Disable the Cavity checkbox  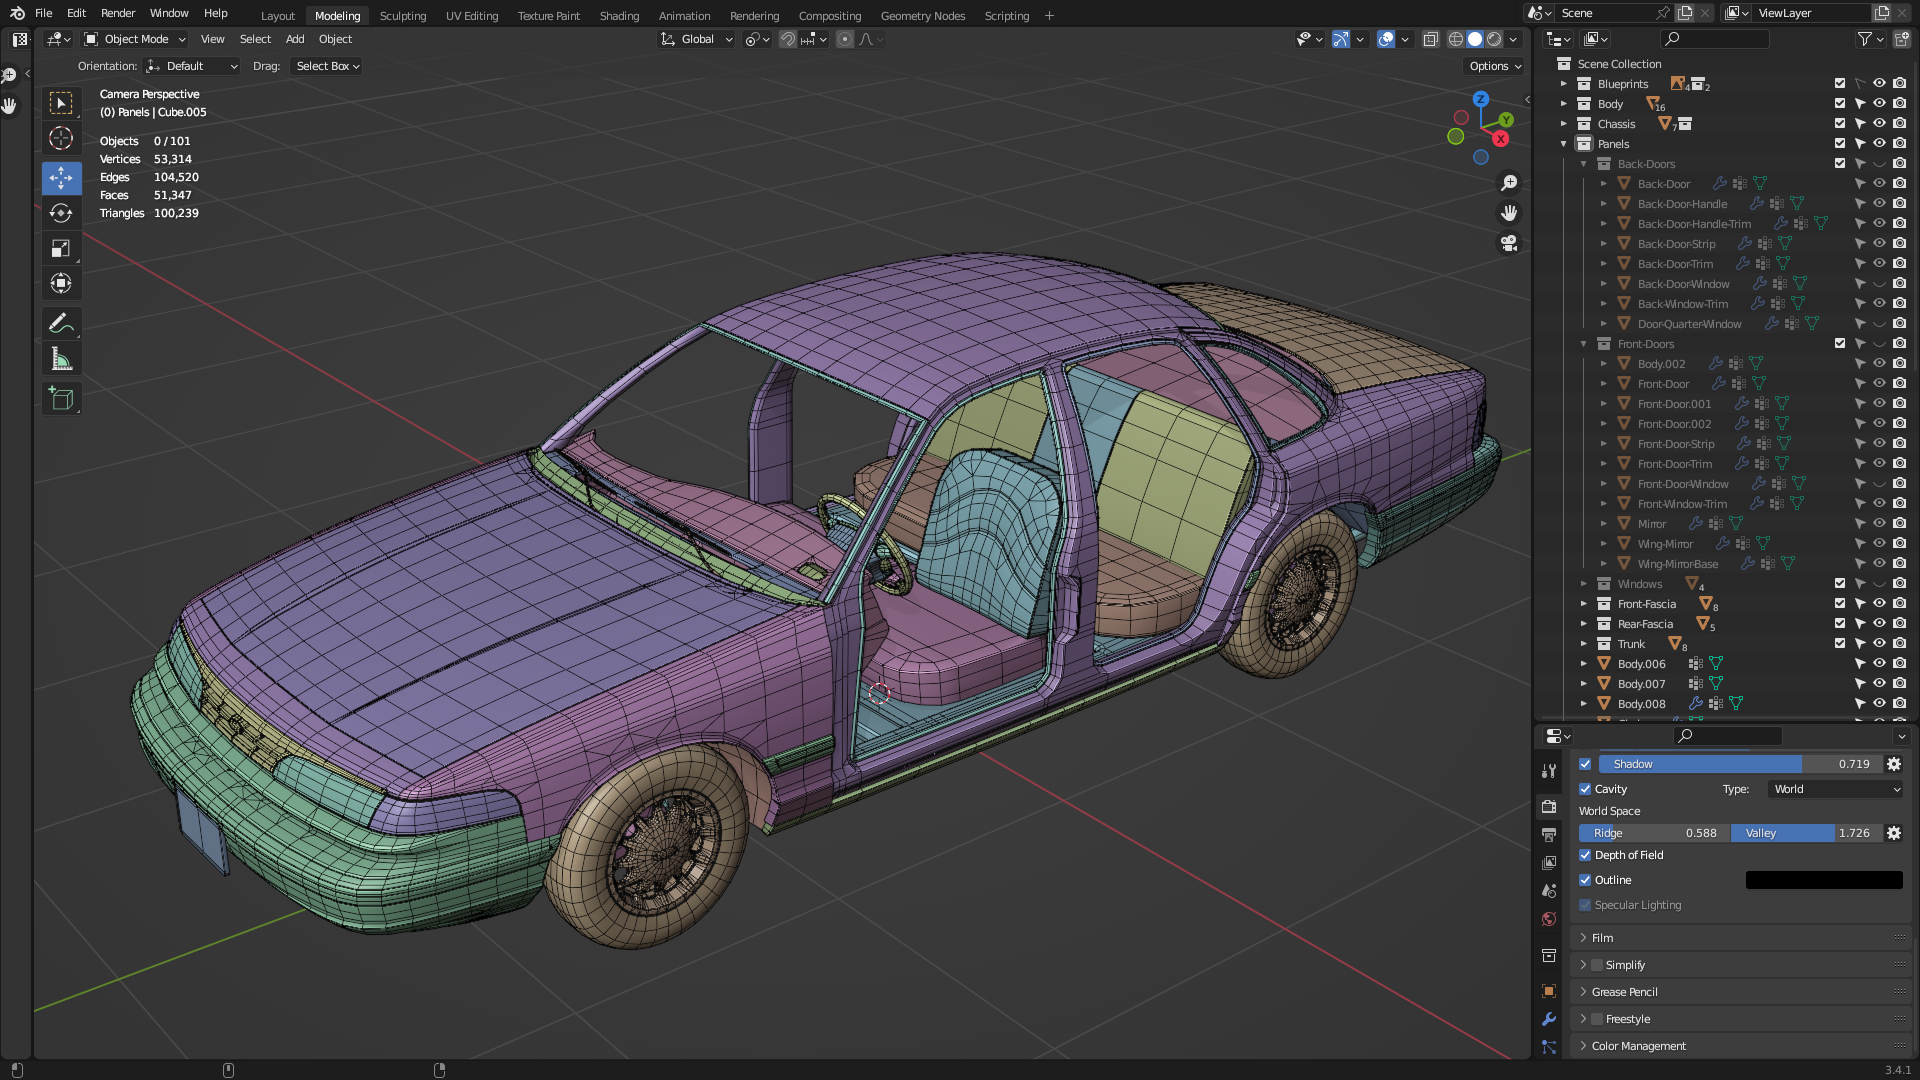1585,789
